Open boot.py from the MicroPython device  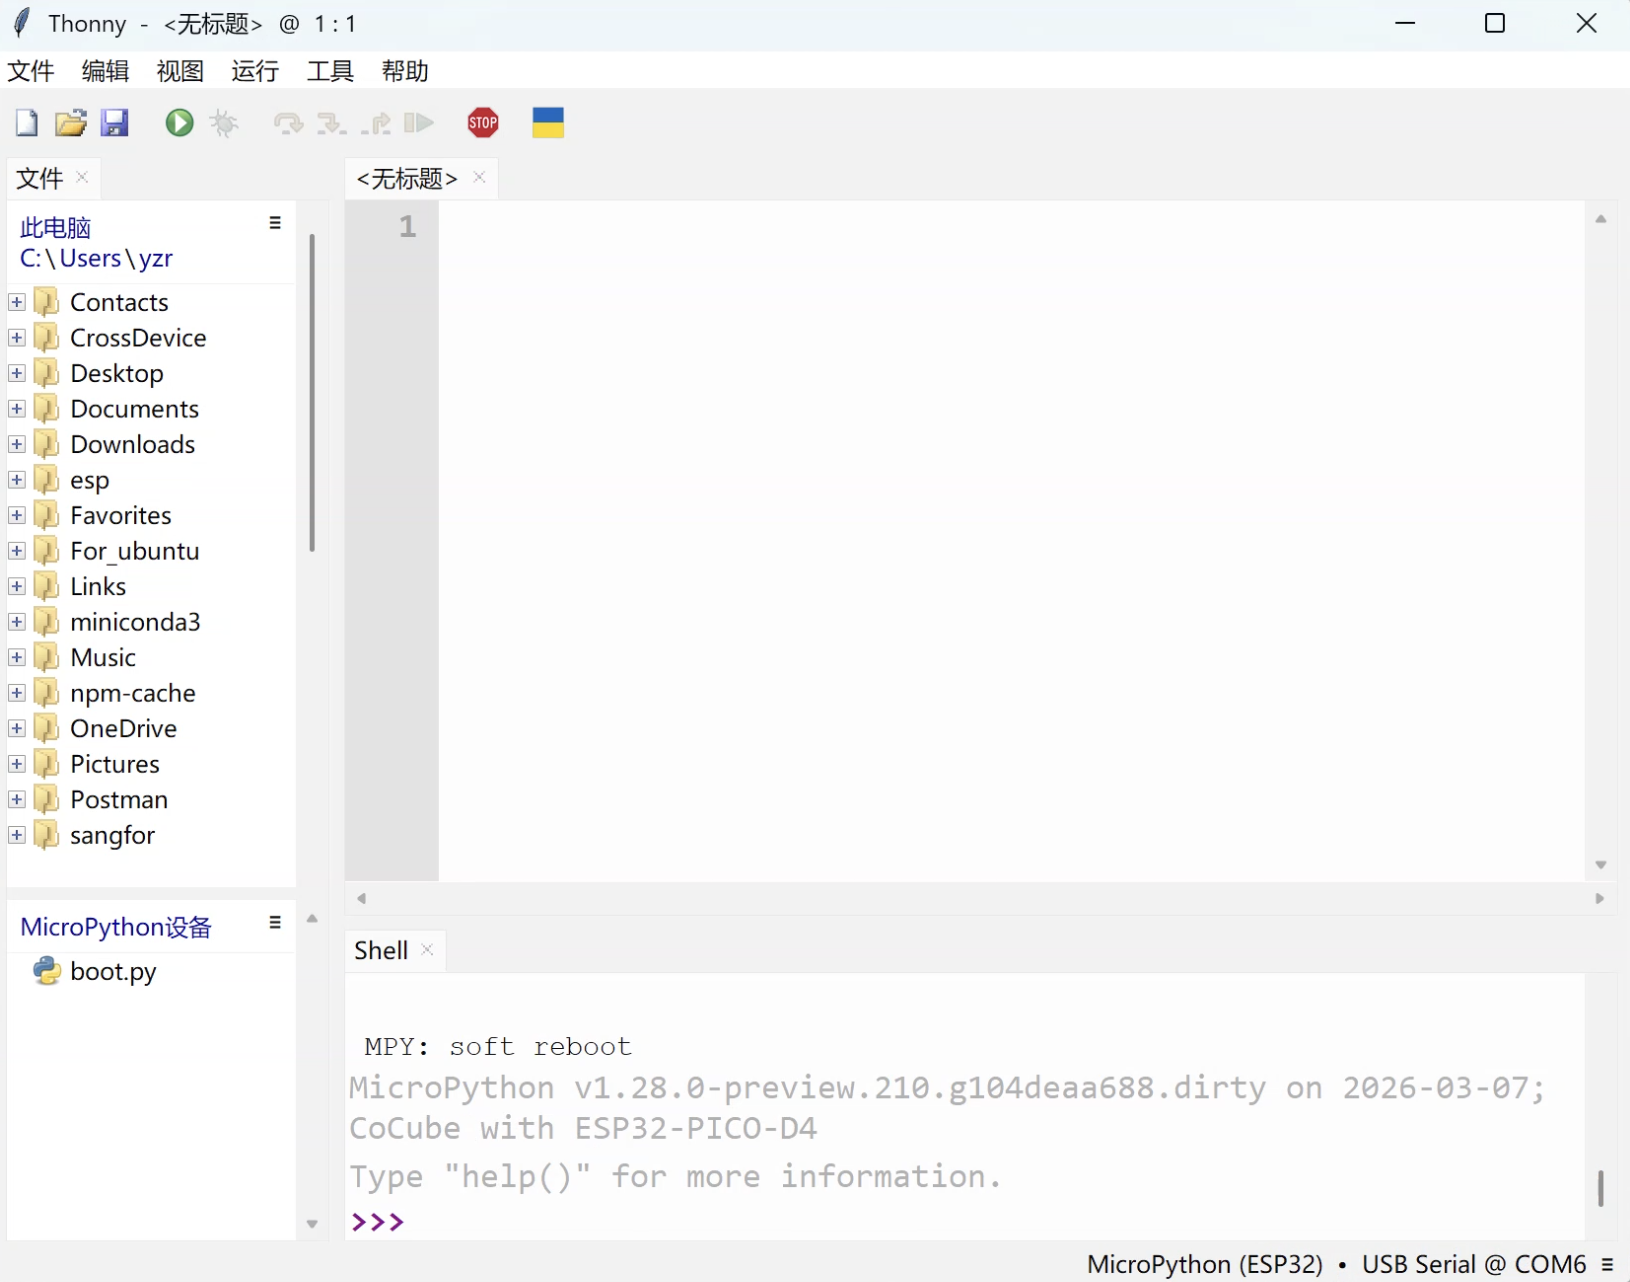[112, 971]
